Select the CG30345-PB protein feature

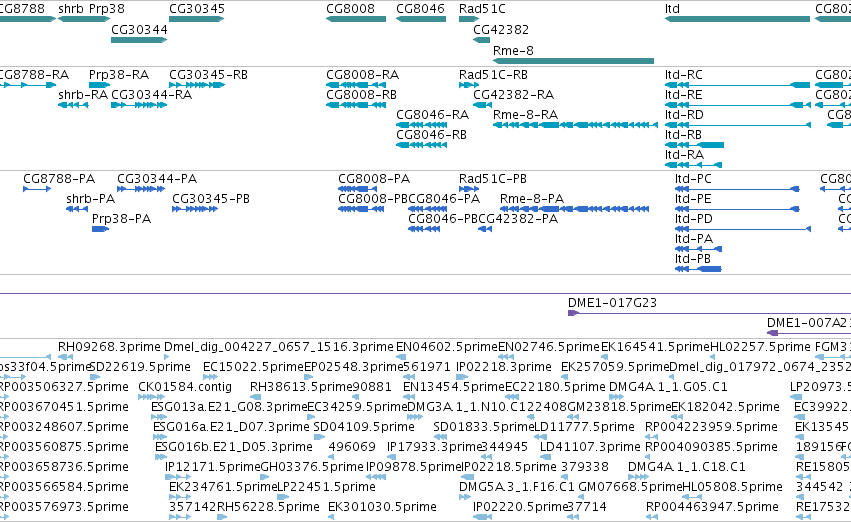[x=195, y=209]
